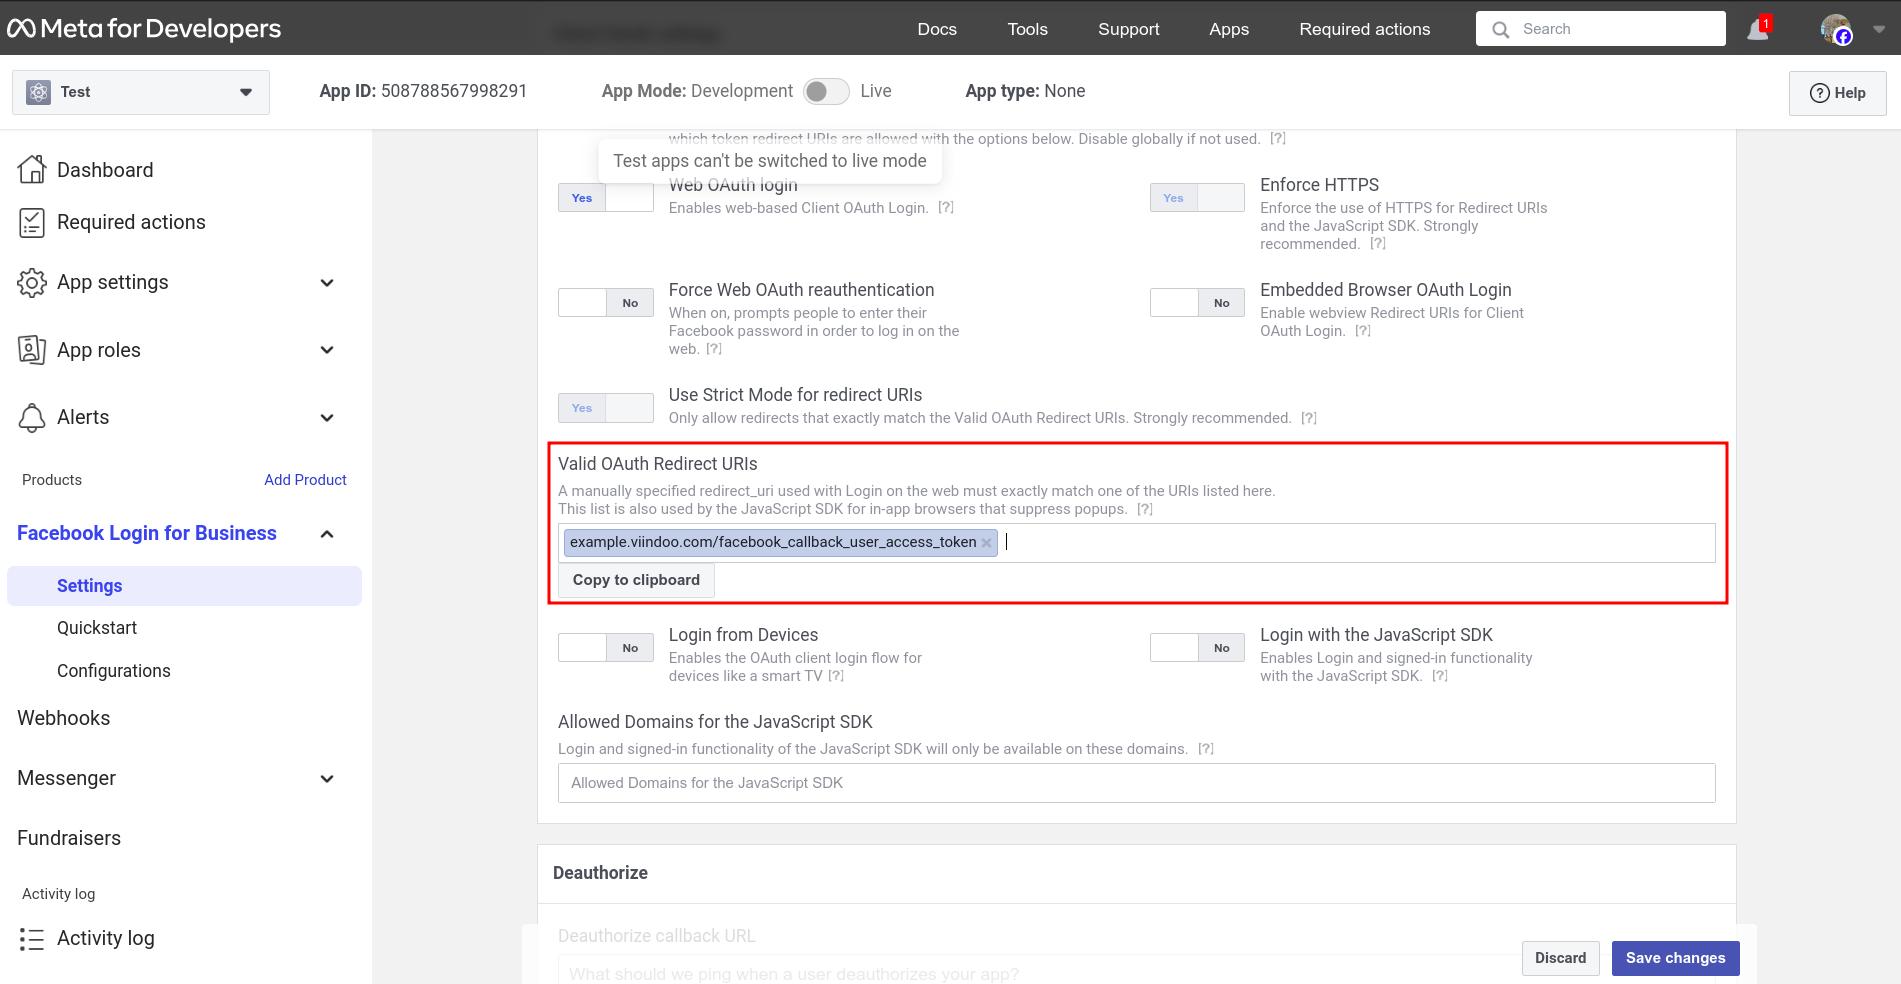Open Quickstart in the sidebar
The height and width of the screenshot is (984, 1901).
pyautogui.click(x=97, y=628)
